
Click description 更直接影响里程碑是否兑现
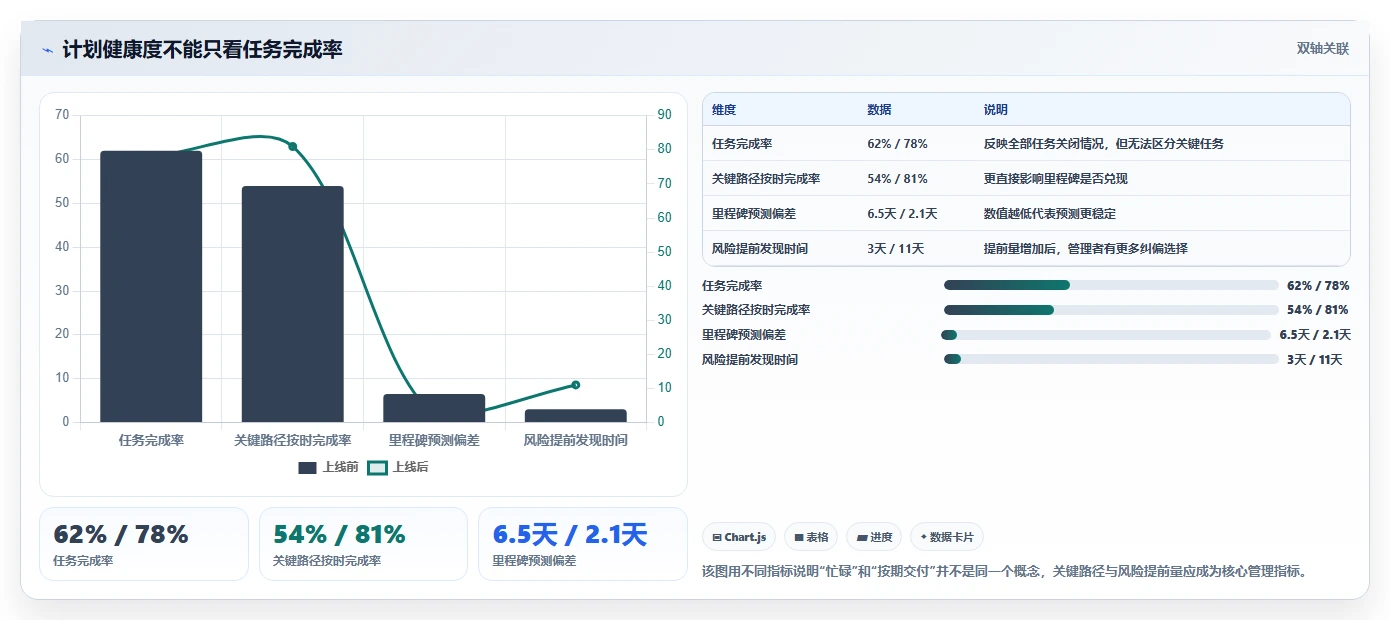(1056, 179)
